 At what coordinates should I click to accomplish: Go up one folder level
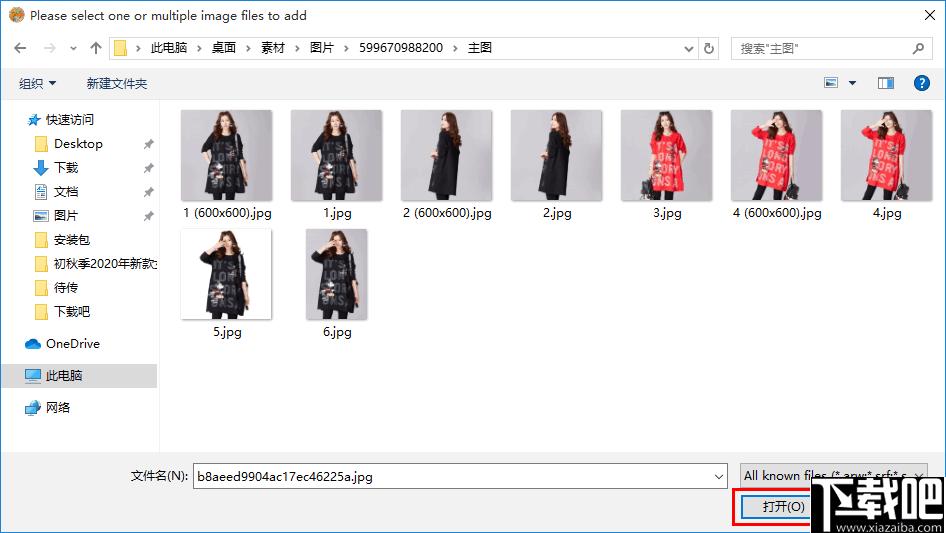(95, 48)
